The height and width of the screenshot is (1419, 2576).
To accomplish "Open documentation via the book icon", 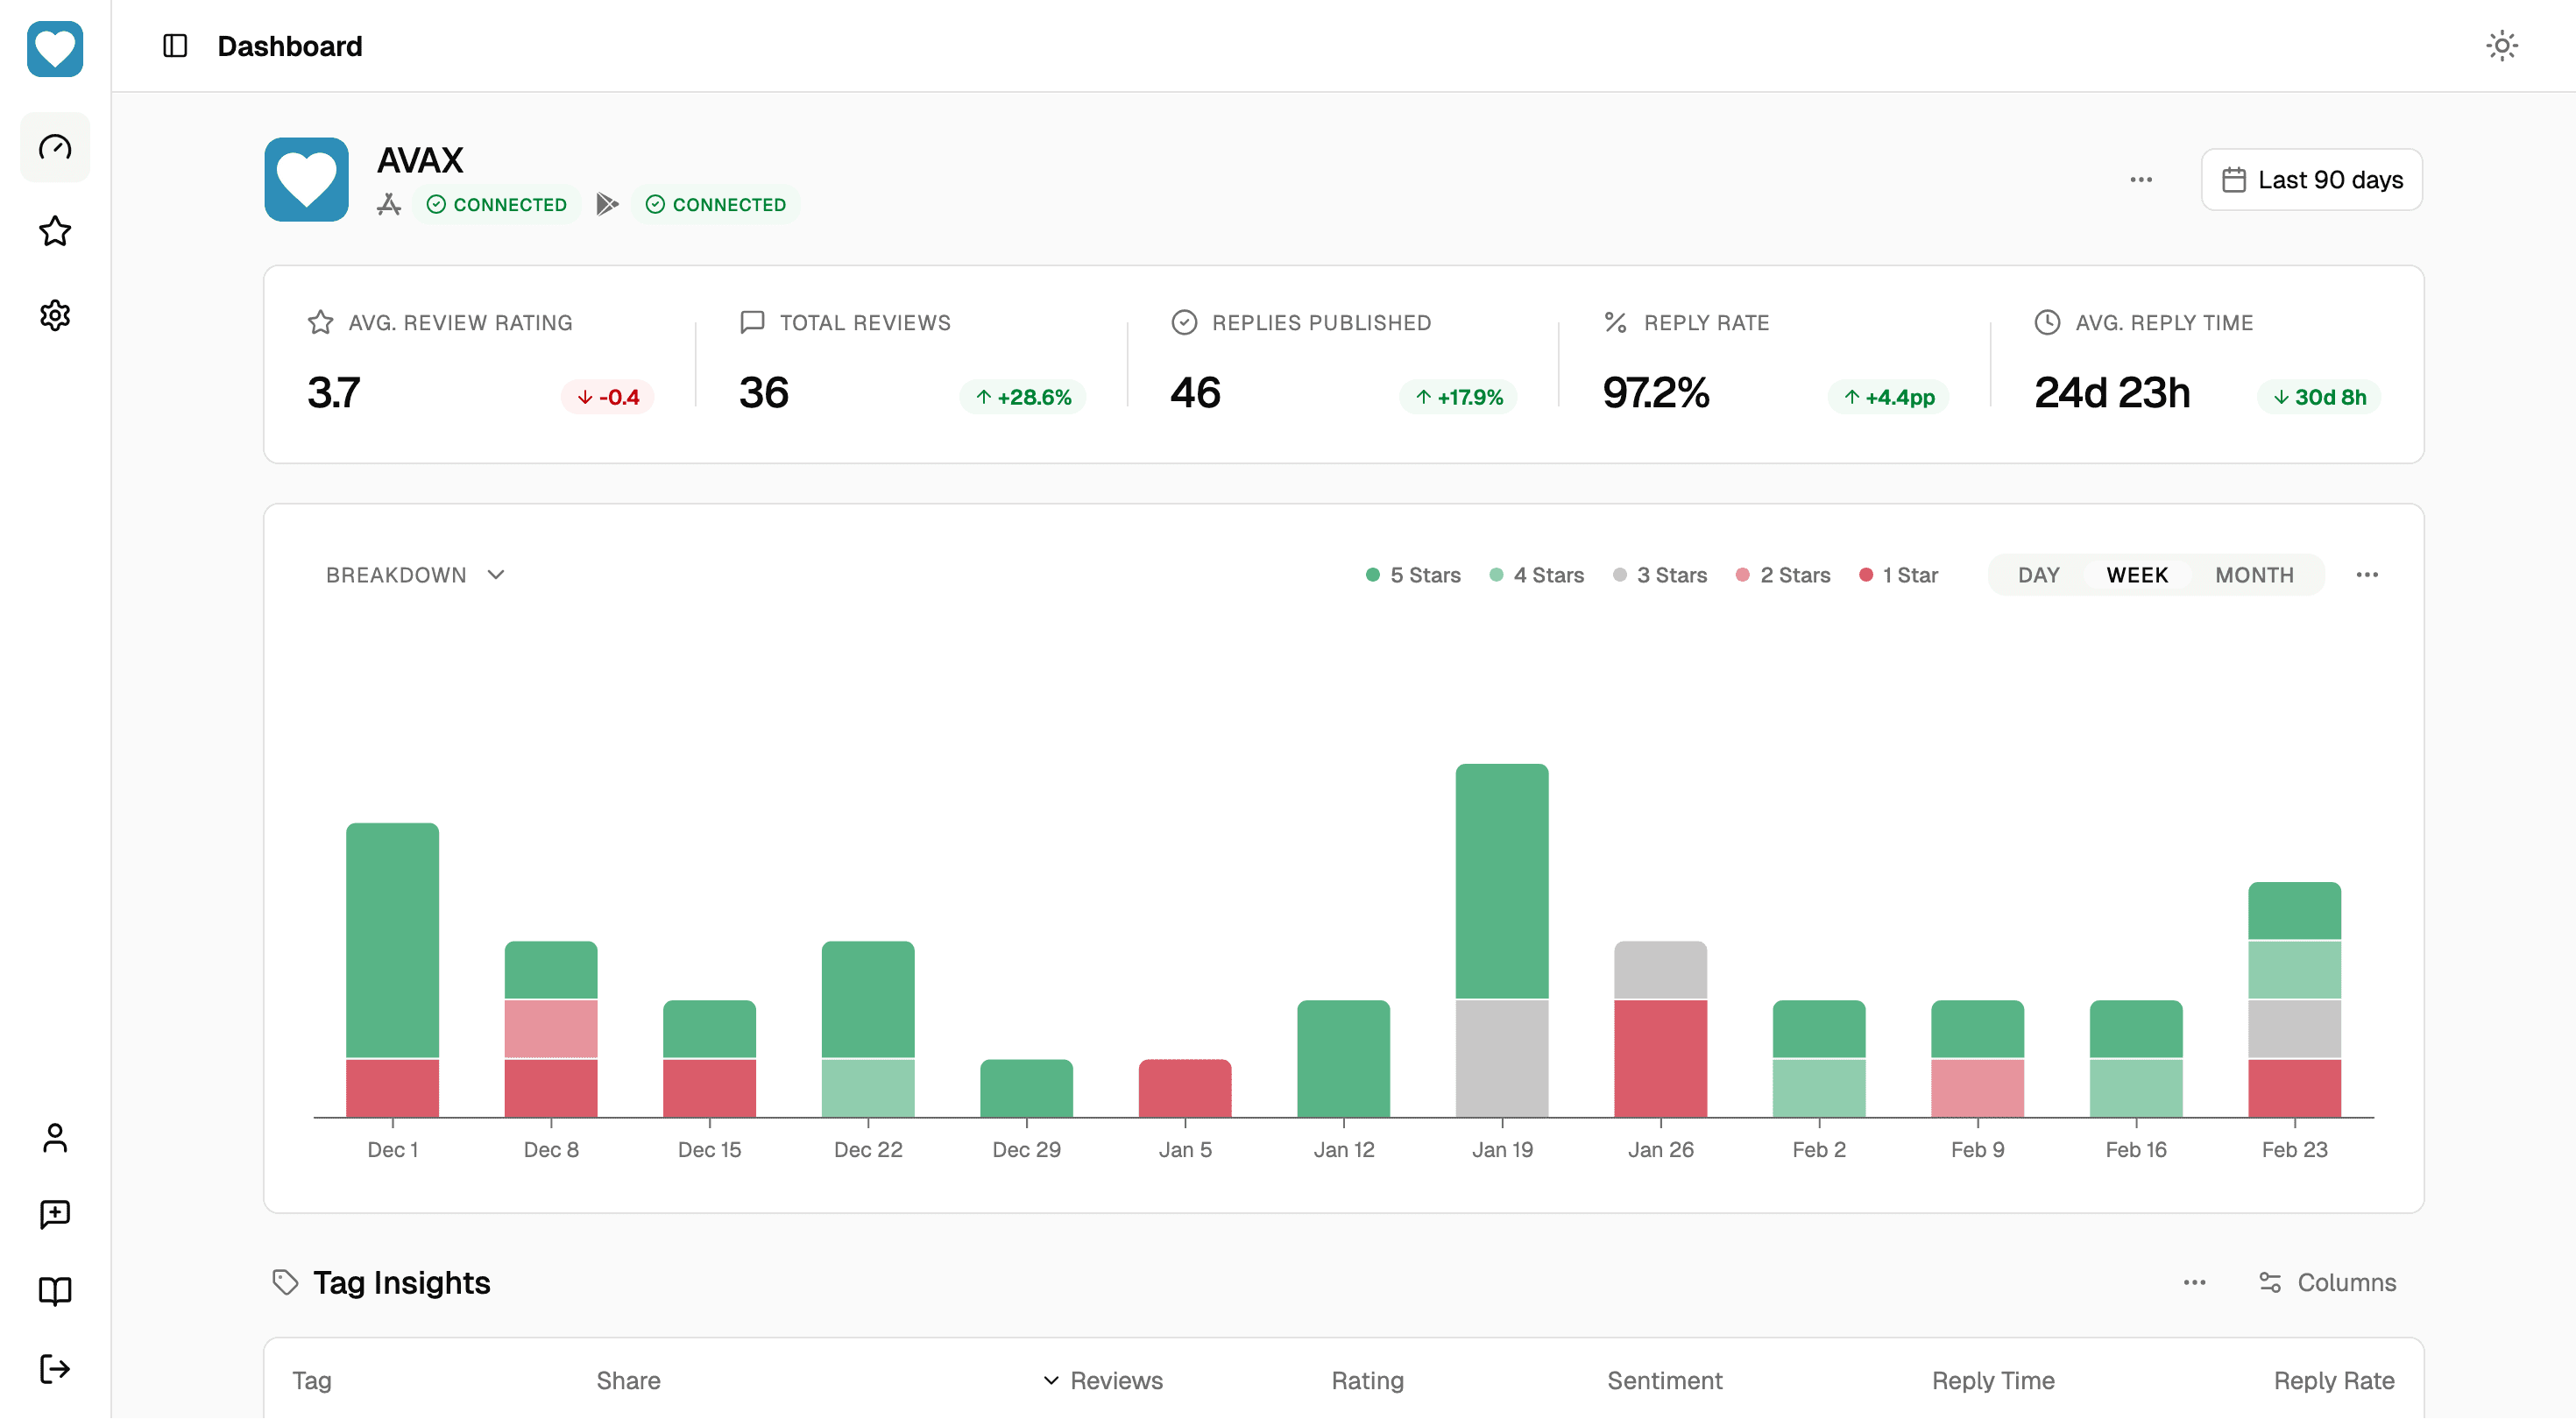I will tap(54, 1291).
